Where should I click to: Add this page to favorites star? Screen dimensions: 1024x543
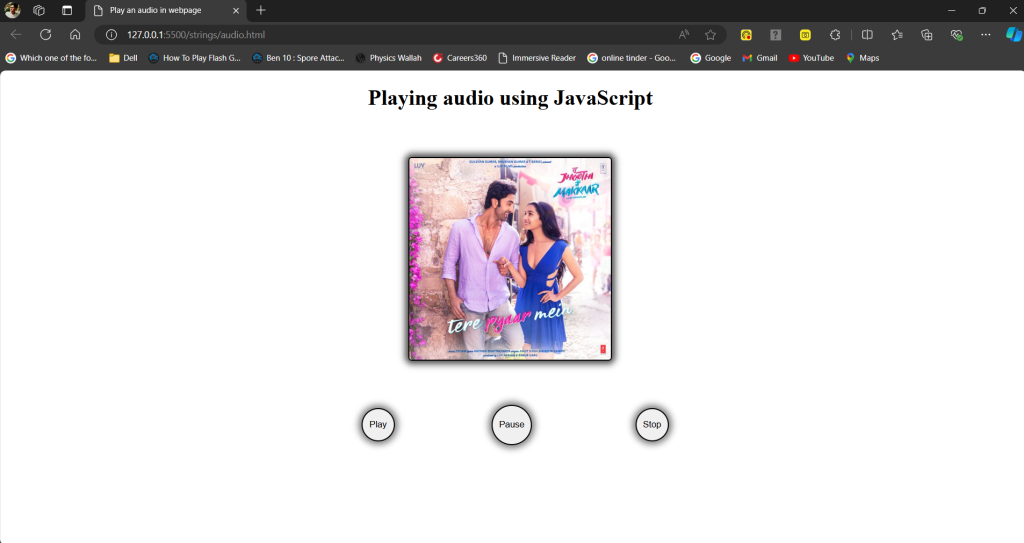coord(711,35)
